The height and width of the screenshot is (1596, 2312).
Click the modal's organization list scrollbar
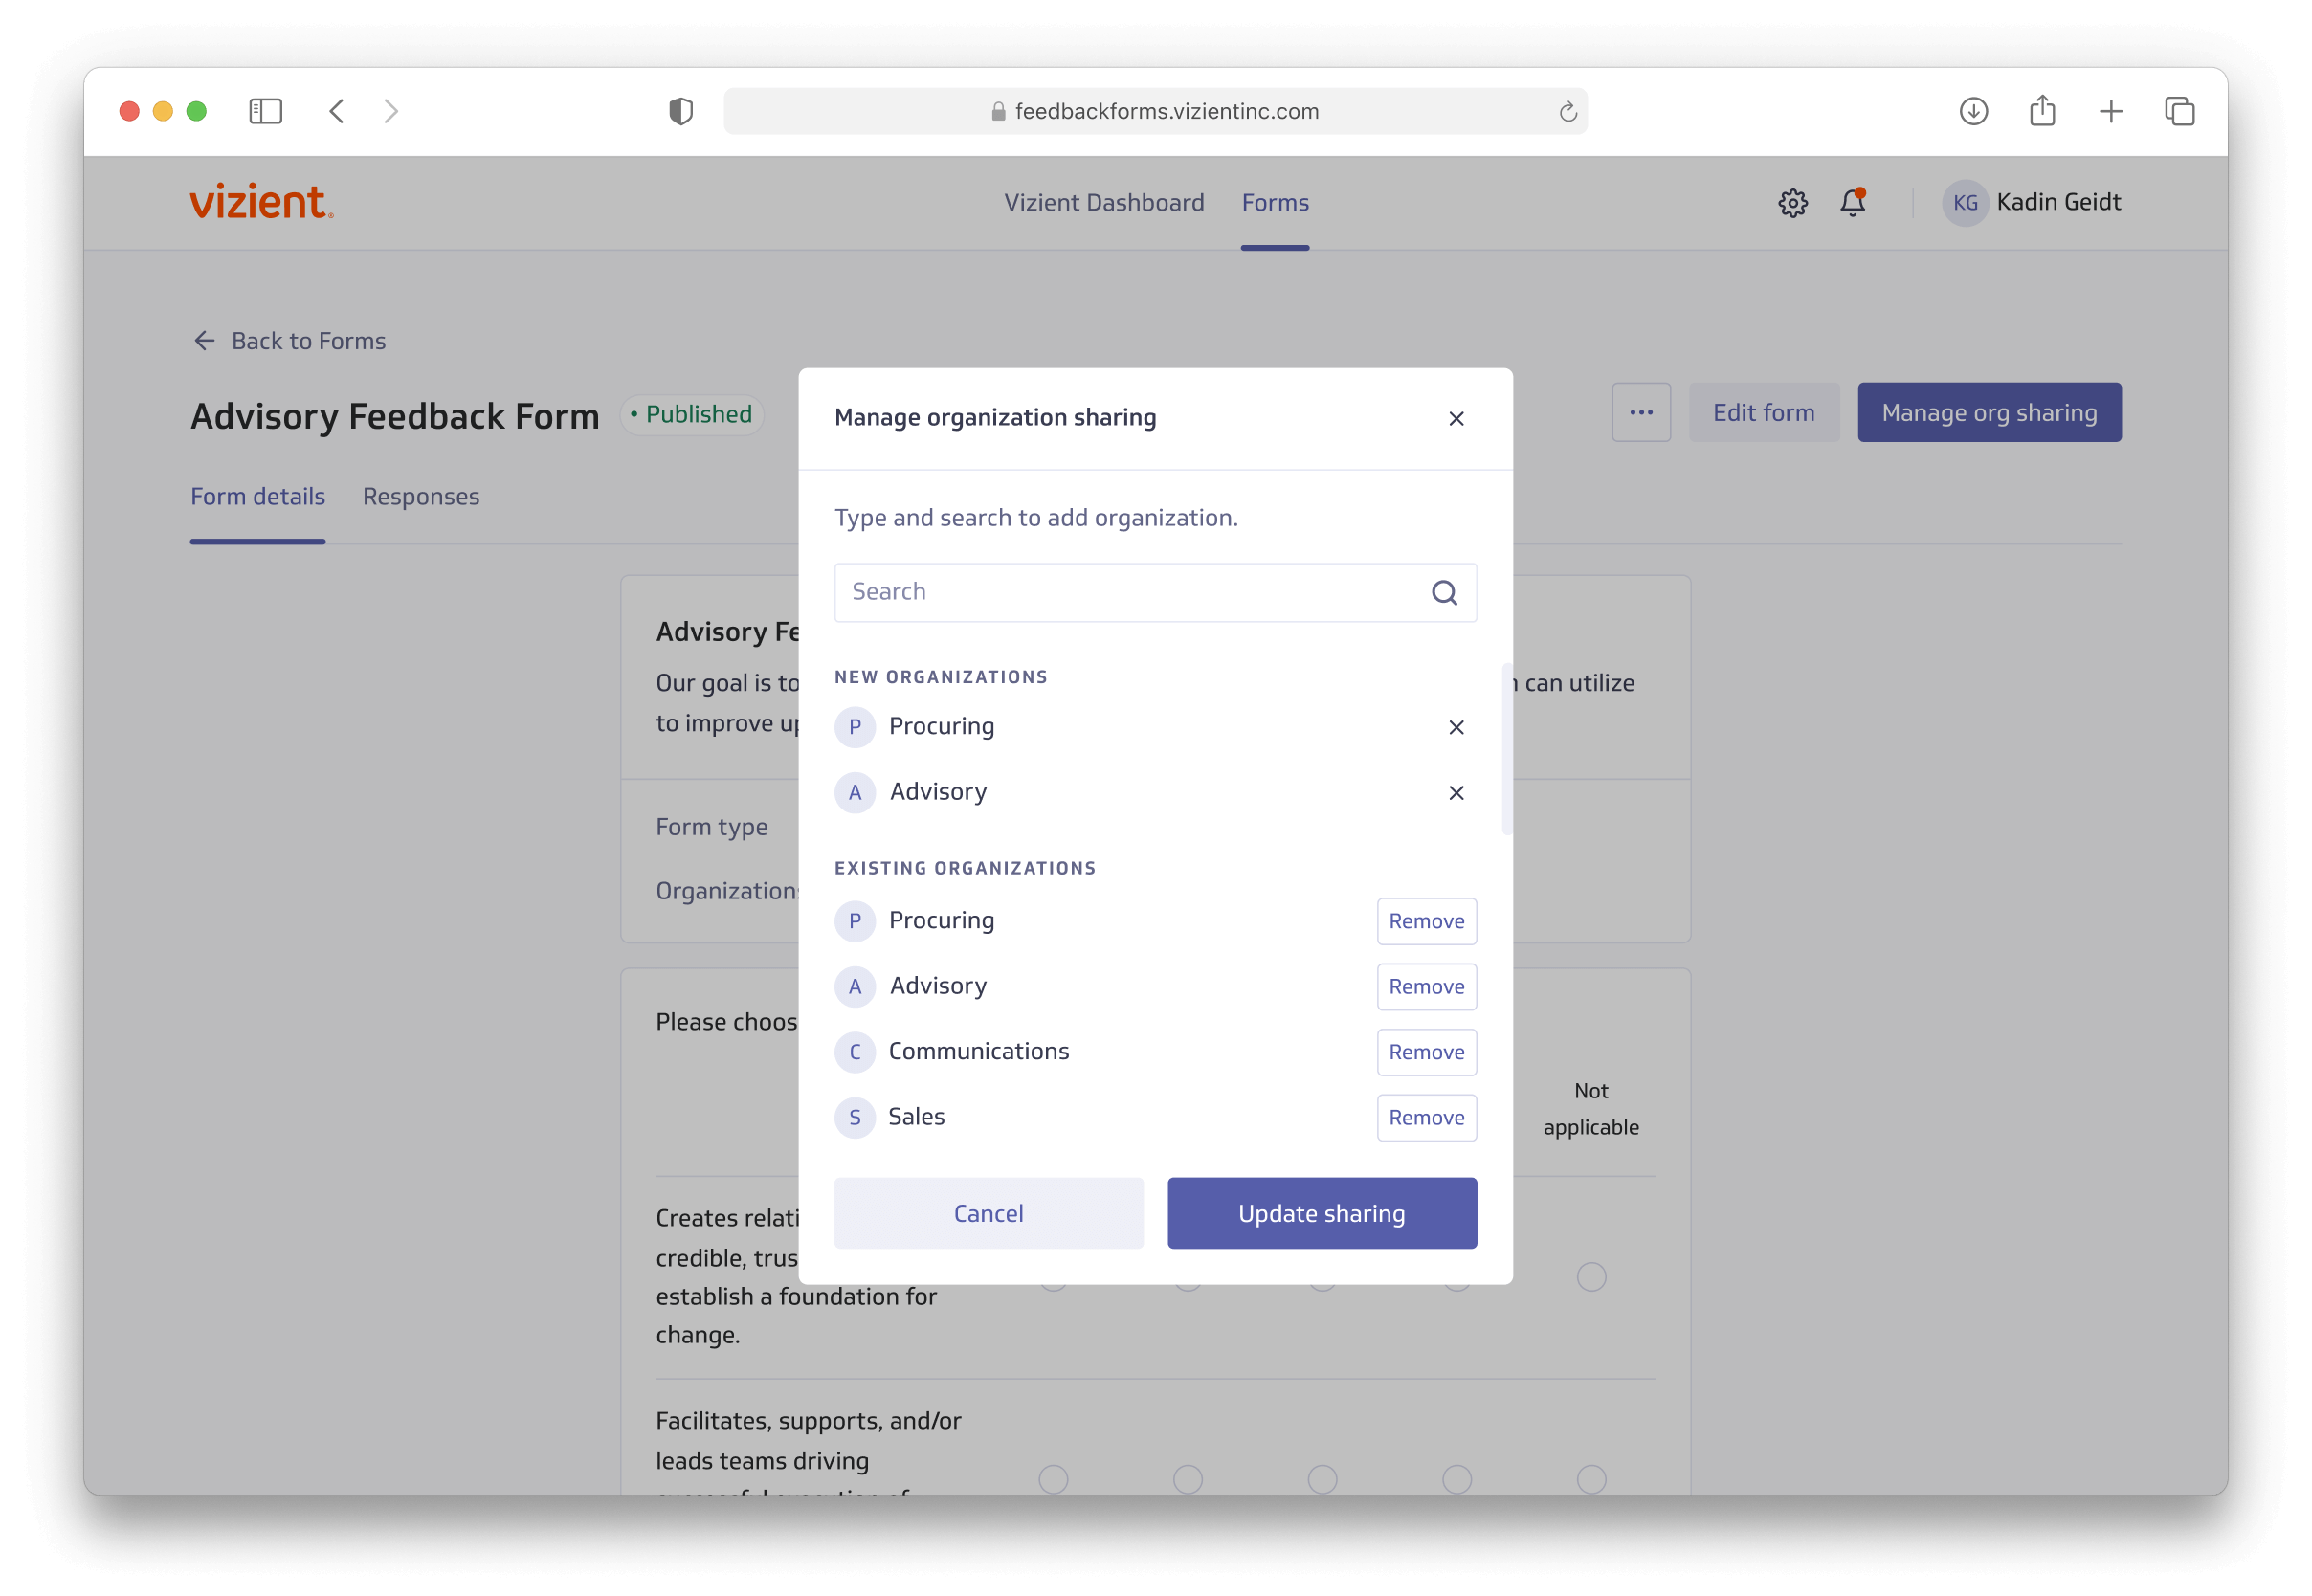(x=1506, y=750)
